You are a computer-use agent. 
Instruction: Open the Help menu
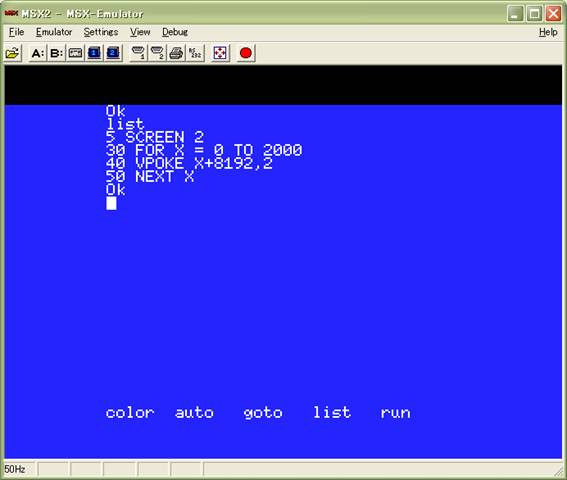[x=548, y=32]
